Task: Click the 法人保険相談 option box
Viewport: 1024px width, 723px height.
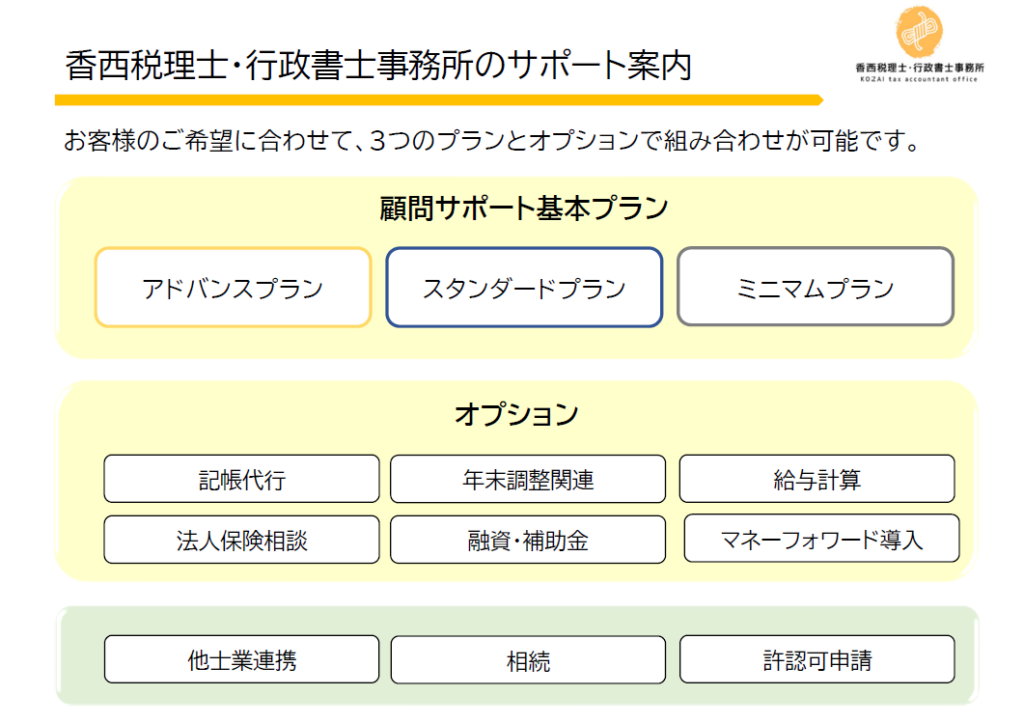Action: point(242,539)
